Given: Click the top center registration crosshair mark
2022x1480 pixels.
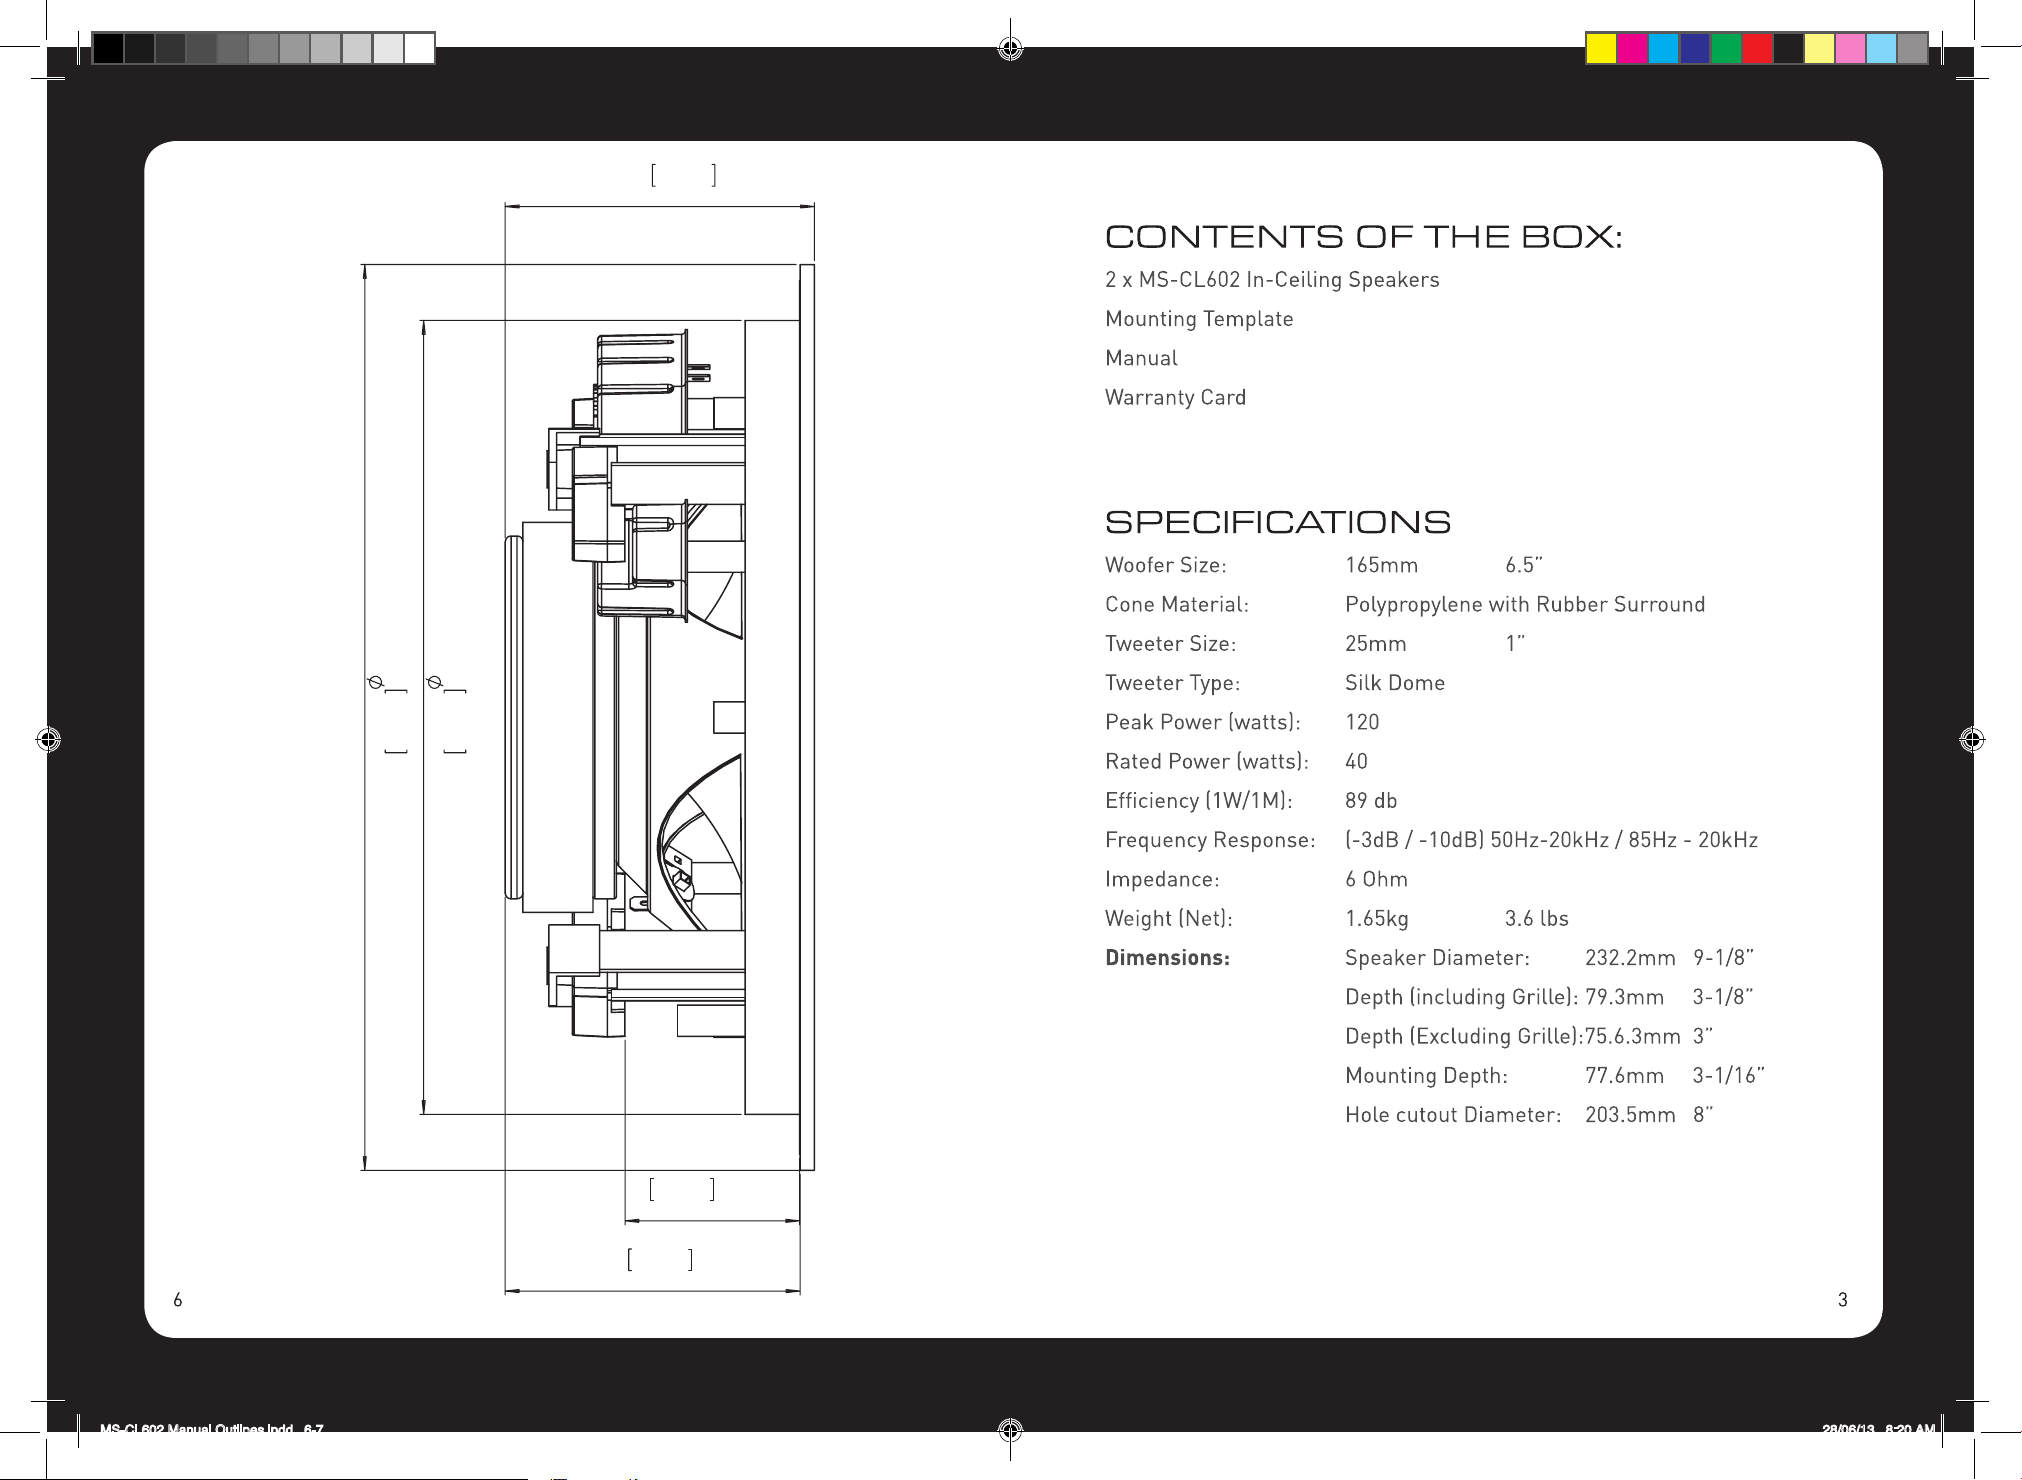Looking at the screenshot, I should pyautogui.click(x=1010, y=48).
